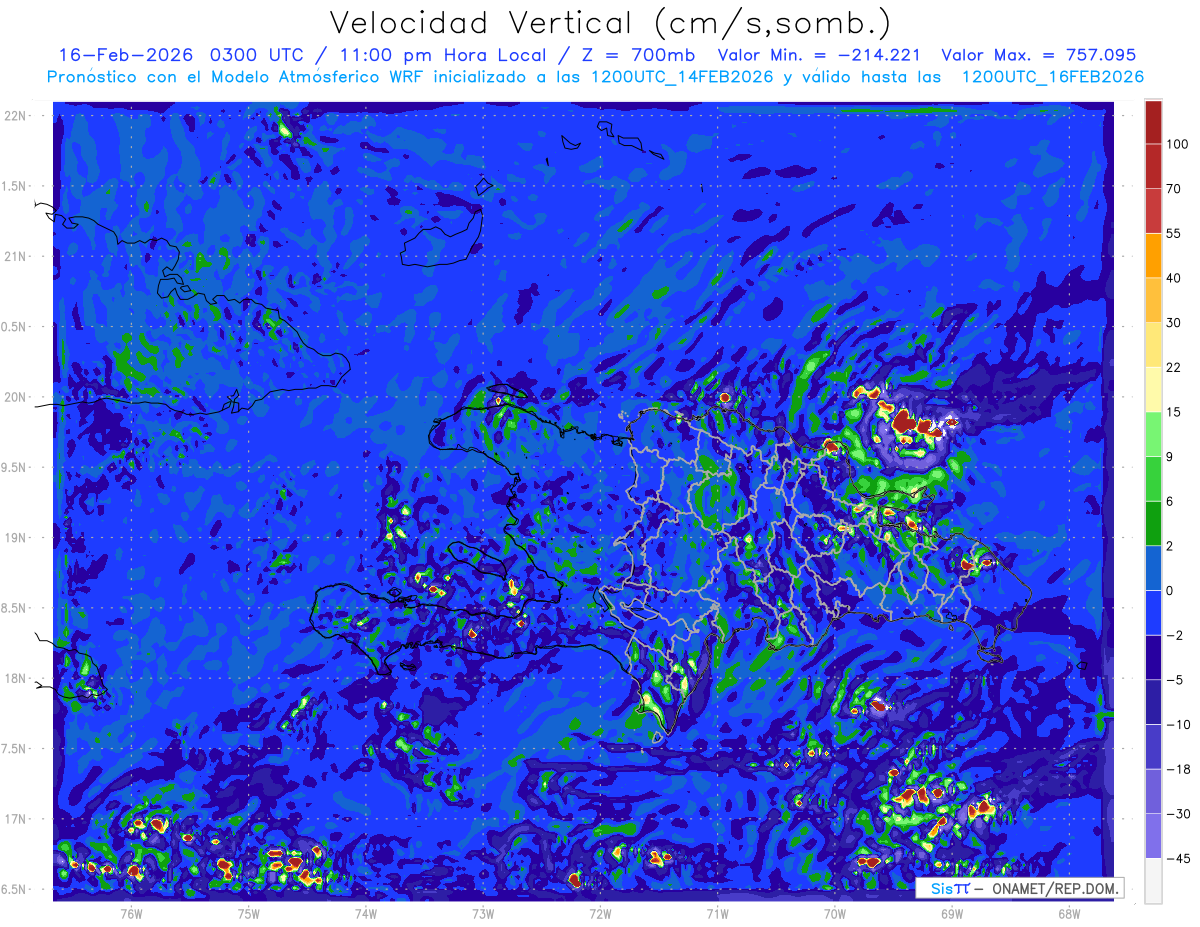Click the latitude label '8.5N'
This screenshot has height=927, width=1200.
coord(15,608)
